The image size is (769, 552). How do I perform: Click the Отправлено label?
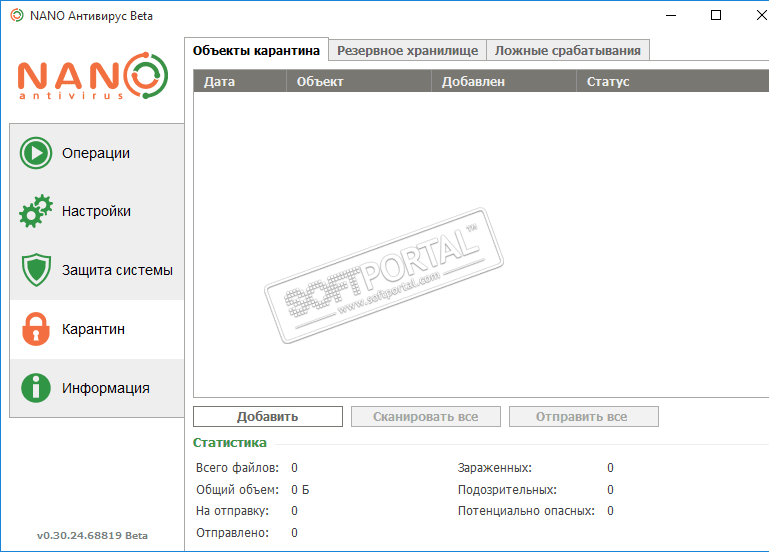coord(232,533)
